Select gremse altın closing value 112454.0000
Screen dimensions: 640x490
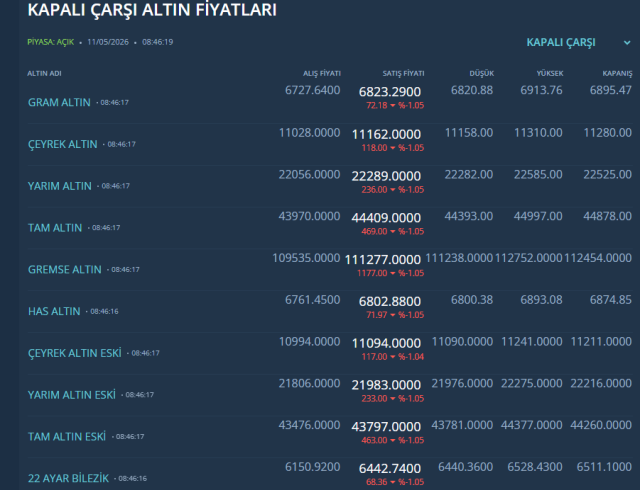point(598,258)
